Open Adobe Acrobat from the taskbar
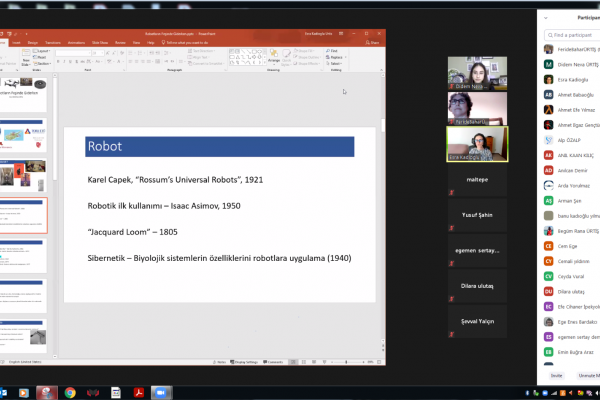This screenshot has width=600, height=400. coord(139,393)
